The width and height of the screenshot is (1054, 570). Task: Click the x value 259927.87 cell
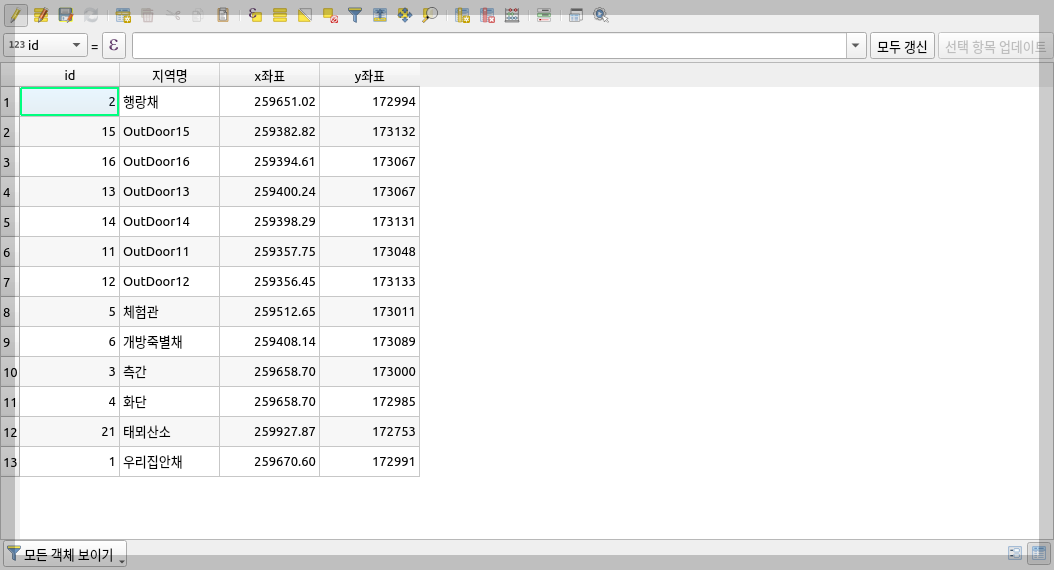tap(270, 432)
